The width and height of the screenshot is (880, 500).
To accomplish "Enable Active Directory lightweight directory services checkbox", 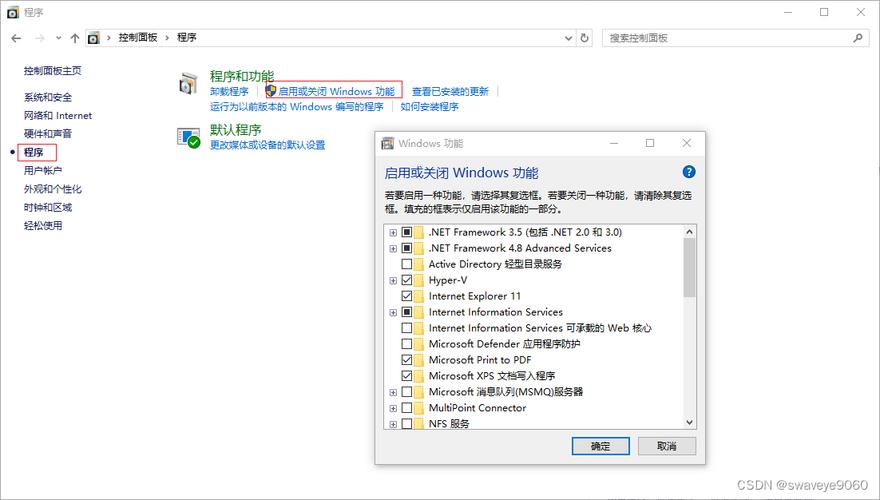I will click(x=406, y=264).
